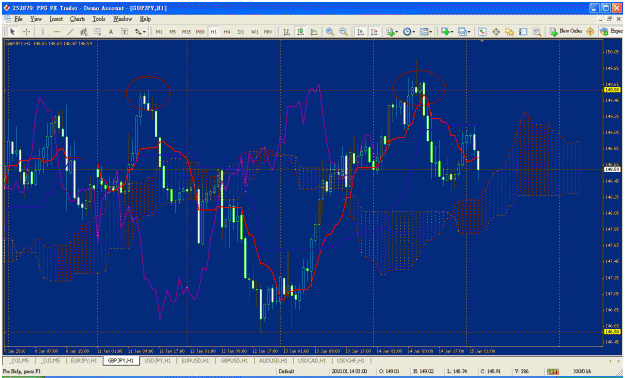Open the indicators list dropdown
The image size is (625, 378).
click(392, 32)
